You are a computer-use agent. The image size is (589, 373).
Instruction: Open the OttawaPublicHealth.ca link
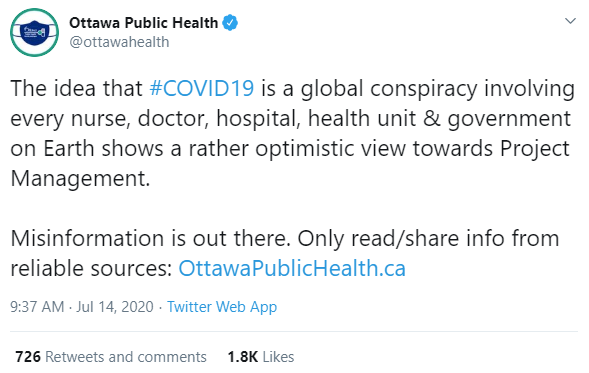[x=292, y=268]
